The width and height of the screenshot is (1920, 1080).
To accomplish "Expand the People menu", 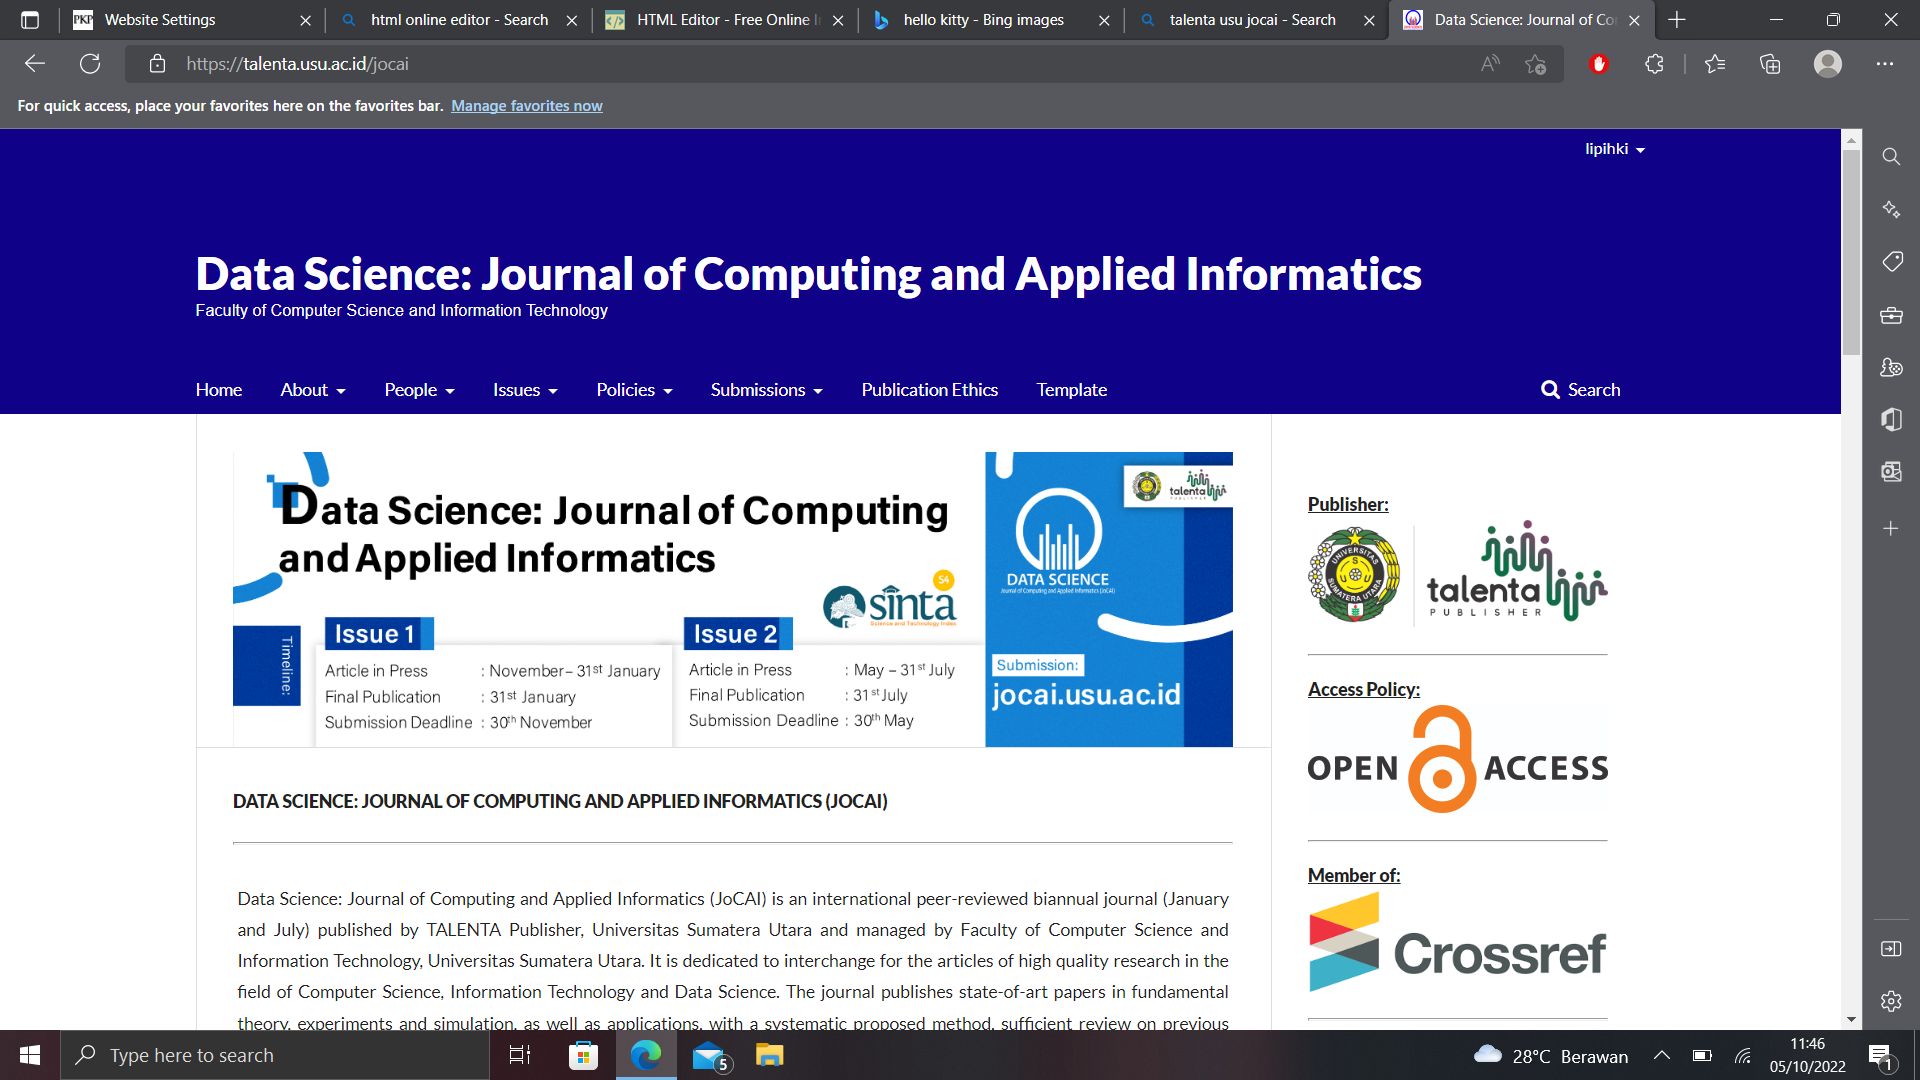I will pyautogui.click(x=420, y=390).
